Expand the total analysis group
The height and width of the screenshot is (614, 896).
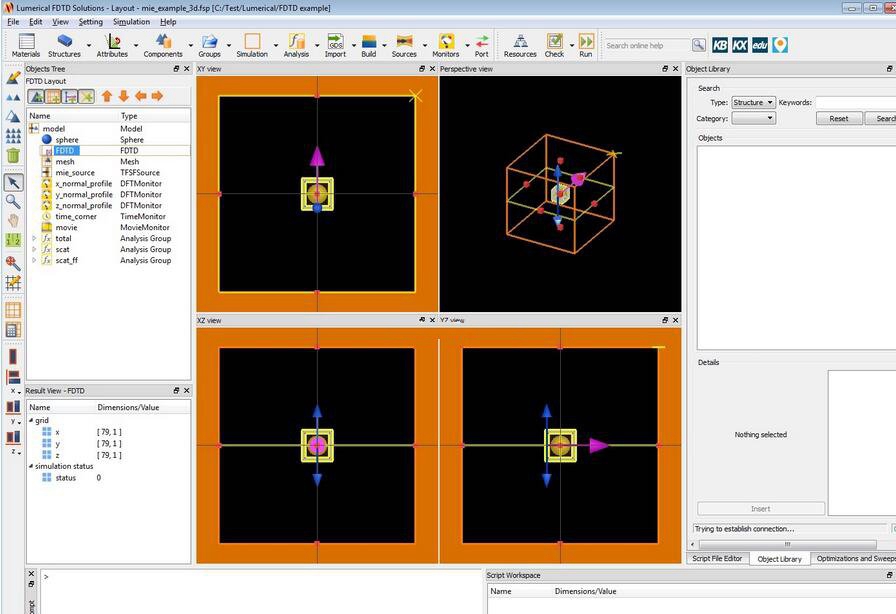point(34,238)
